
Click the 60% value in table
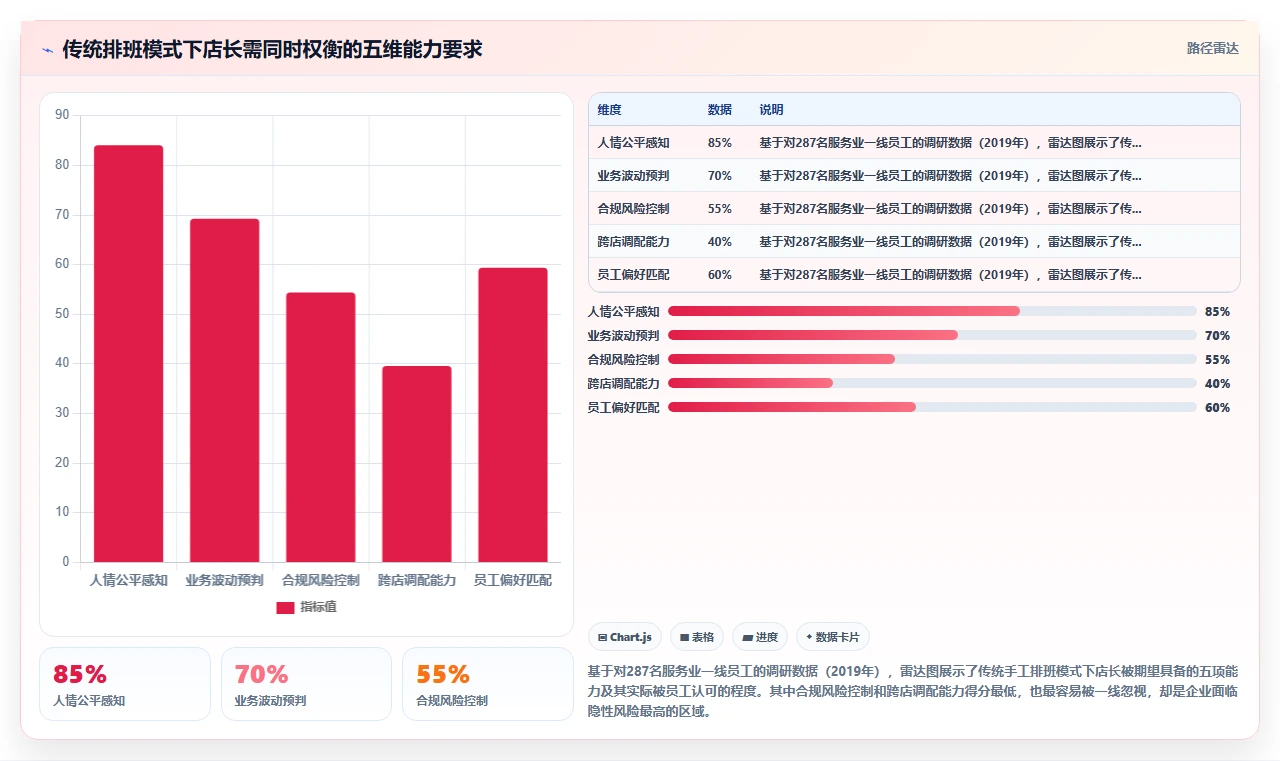click(x=720, y=275)
